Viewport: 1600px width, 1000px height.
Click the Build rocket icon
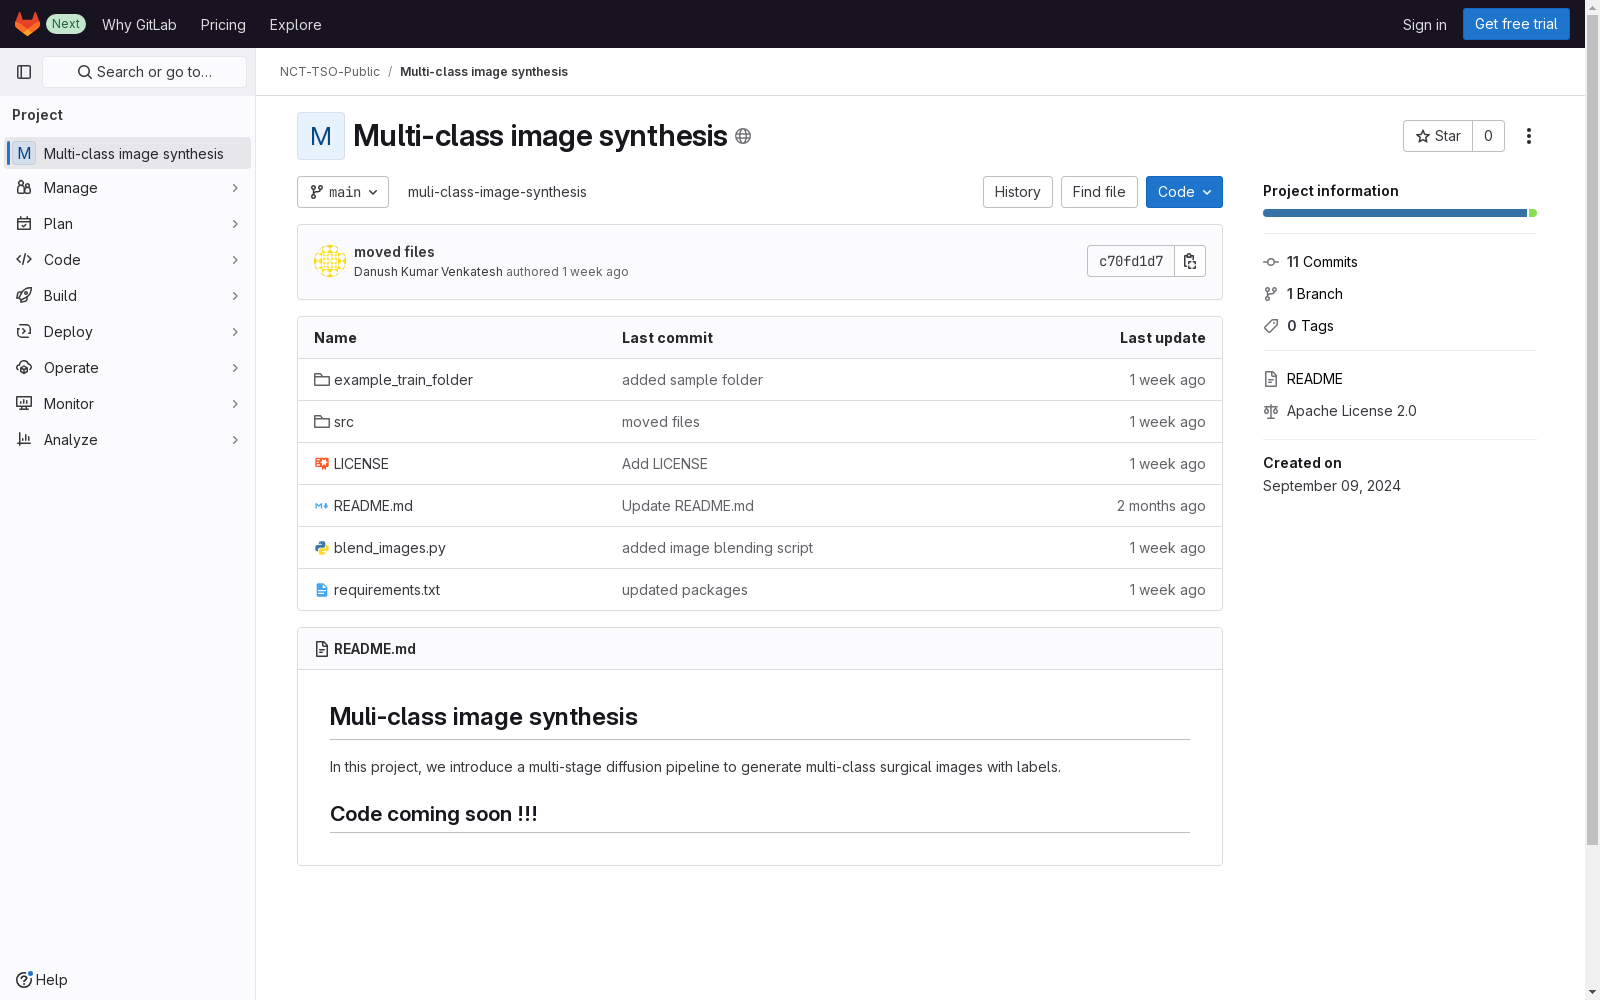click(24, 296)
